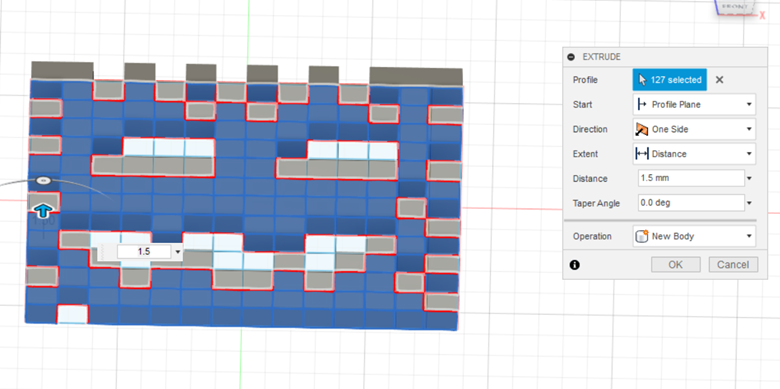The image size is (780, 389).
Task: Confirm the extrude with OK
Action: 676,265
